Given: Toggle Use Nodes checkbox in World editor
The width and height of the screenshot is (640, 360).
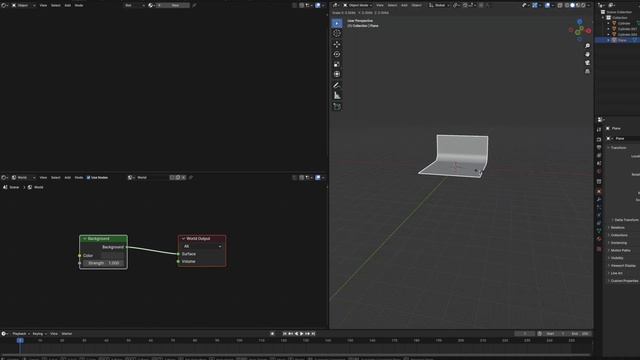Looking at the screenshot, I should coord(89,178).
